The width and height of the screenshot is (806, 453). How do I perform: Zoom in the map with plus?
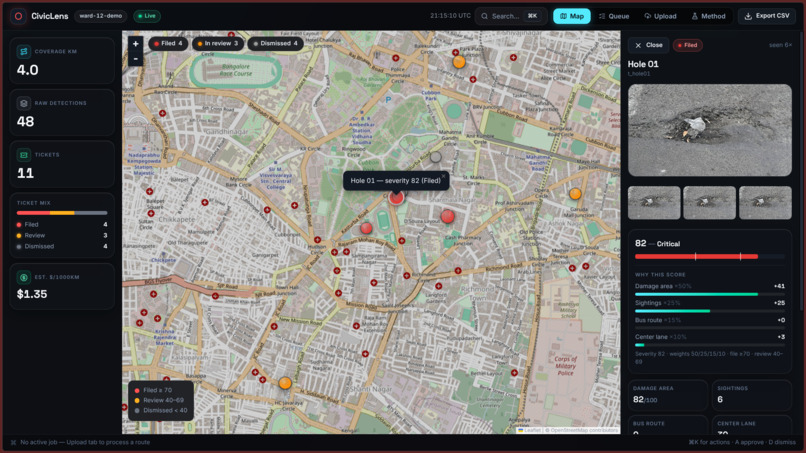pyautogui.click(x=135, y=44)
